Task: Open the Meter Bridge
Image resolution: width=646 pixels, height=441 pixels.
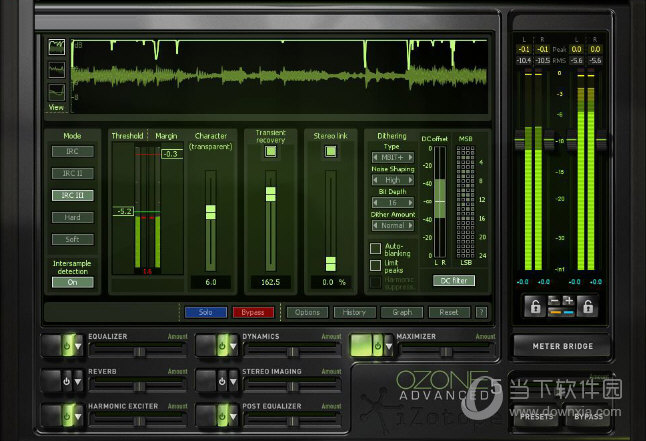Action: pos(562,346)
